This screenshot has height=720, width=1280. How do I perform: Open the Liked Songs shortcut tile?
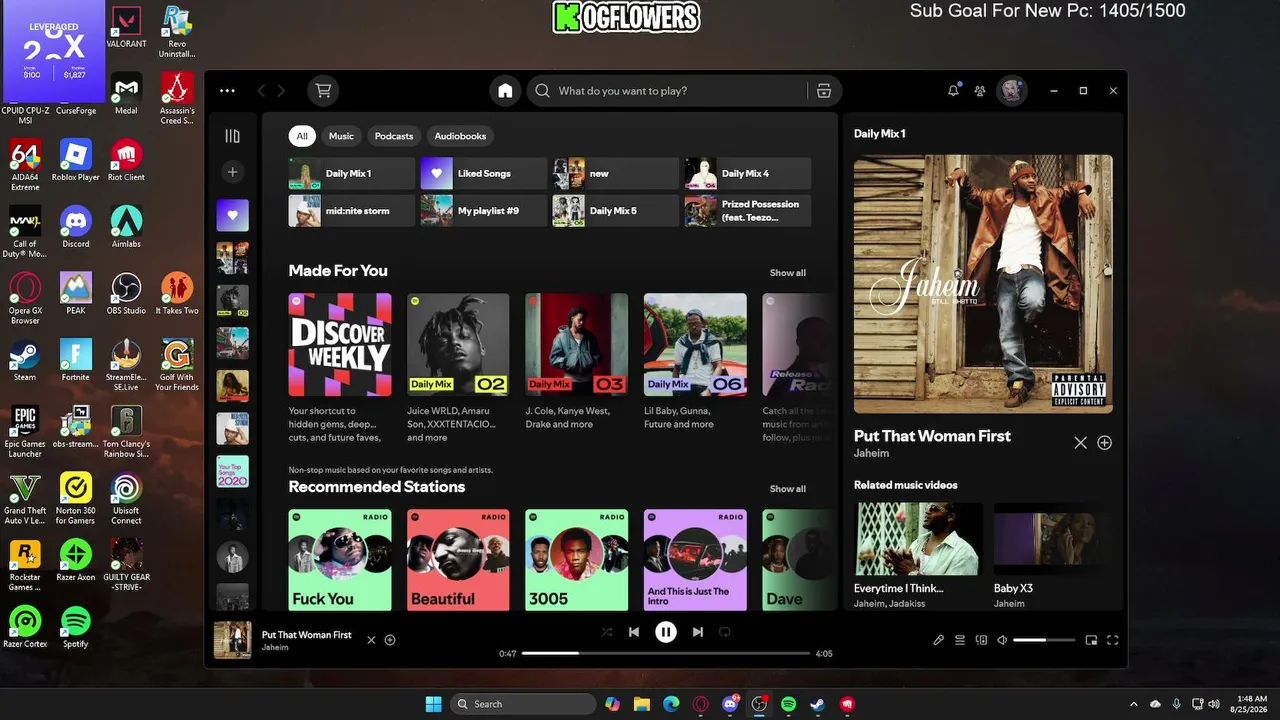(x=484, y=173)
